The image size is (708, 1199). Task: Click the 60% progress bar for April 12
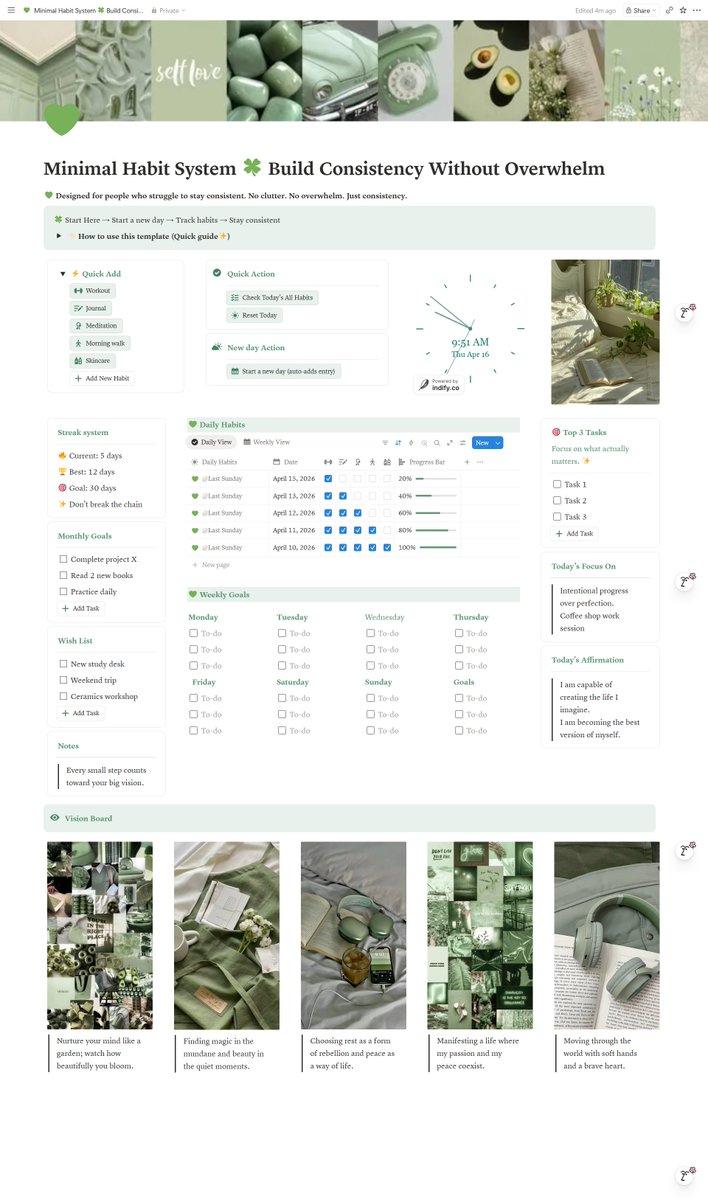[437, 513]
